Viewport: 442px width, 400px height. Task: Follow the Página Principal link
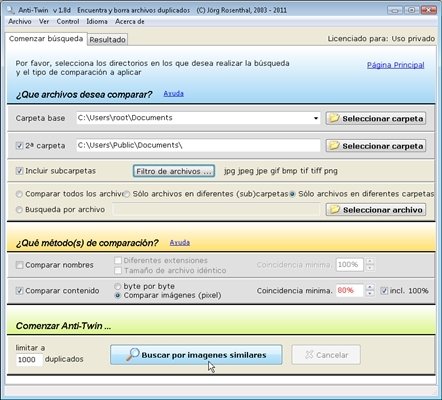click(395, 65)
